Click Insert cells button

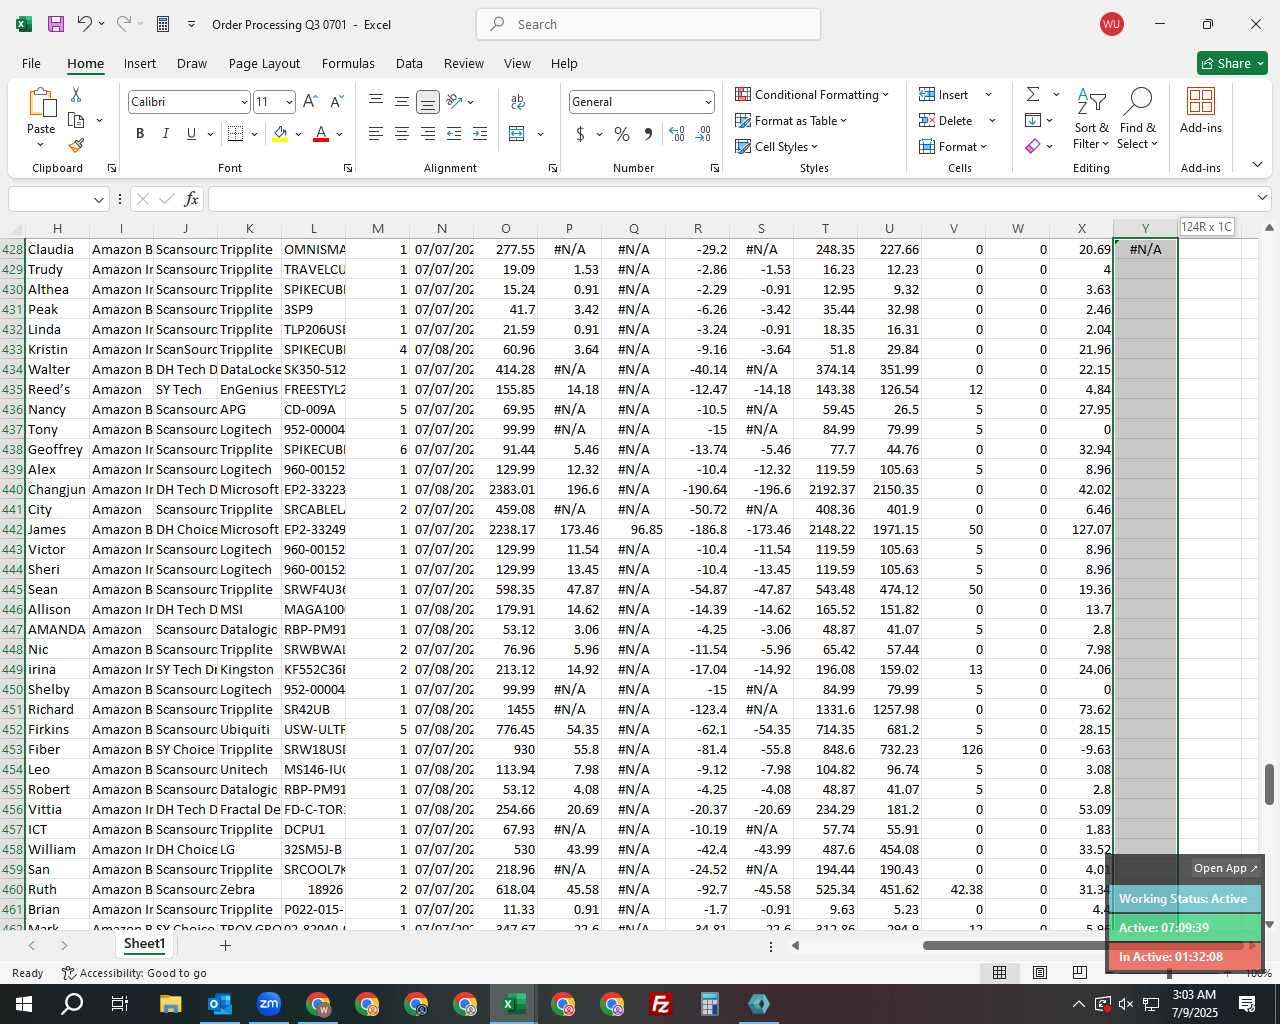pyautogui.click(x=943, y=95)
